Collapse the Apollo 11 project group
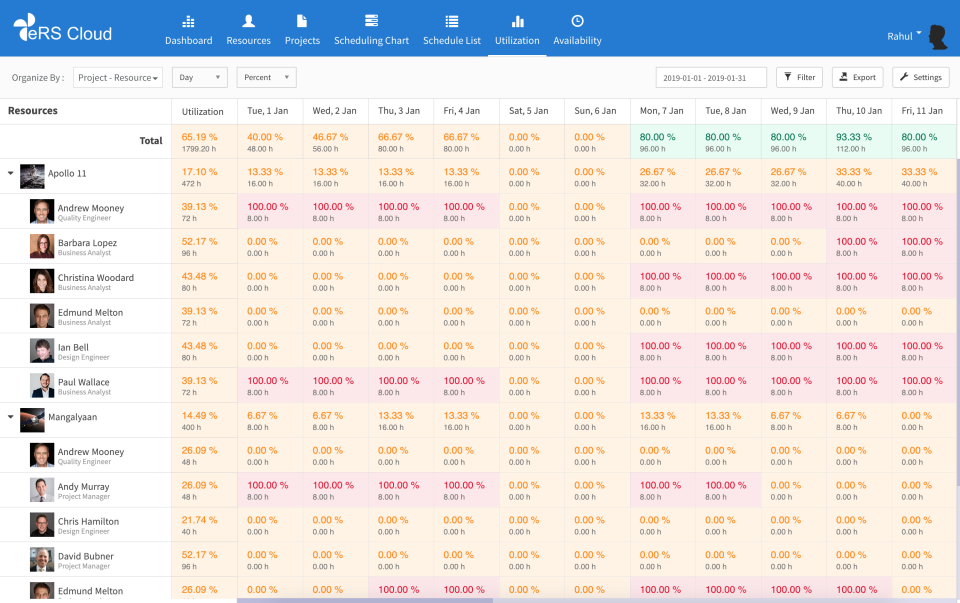Image resolution: width=960 pixels, height=603 pixels. tap(11, 173)
